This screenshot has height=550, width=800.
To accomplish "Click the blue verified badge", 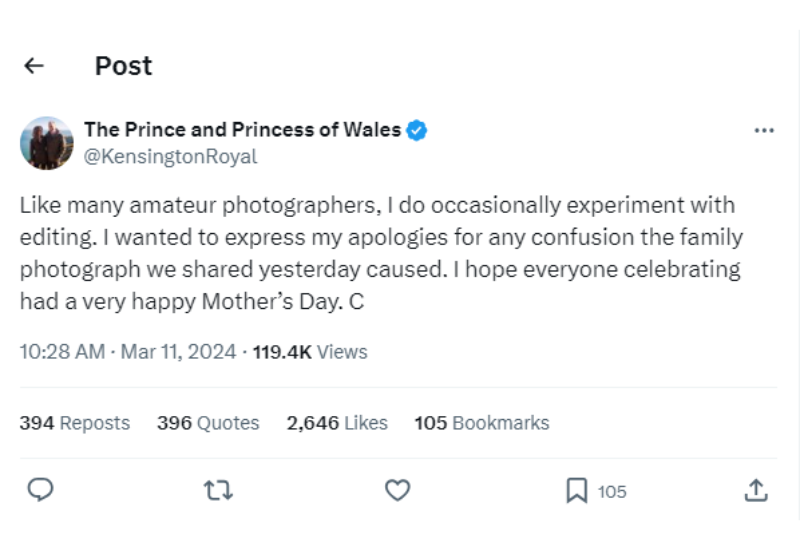I will [417, 130].
